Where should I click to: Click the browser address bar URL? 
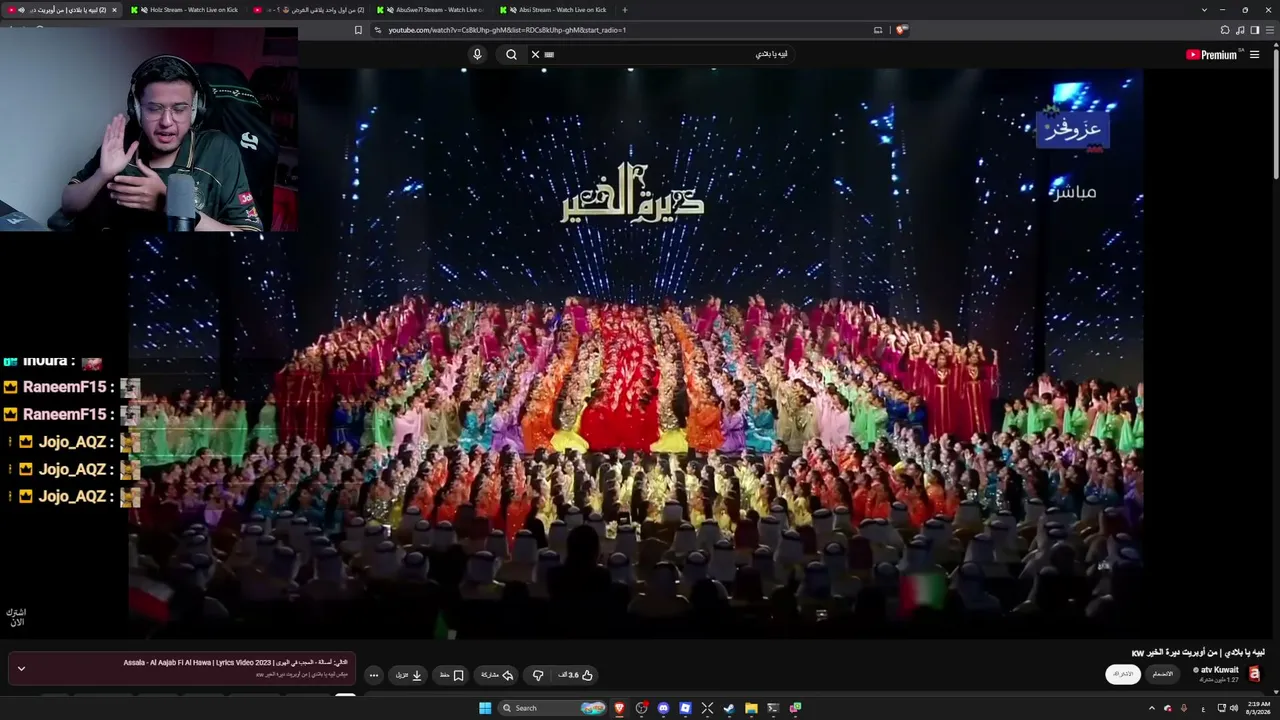coord(507,30)
